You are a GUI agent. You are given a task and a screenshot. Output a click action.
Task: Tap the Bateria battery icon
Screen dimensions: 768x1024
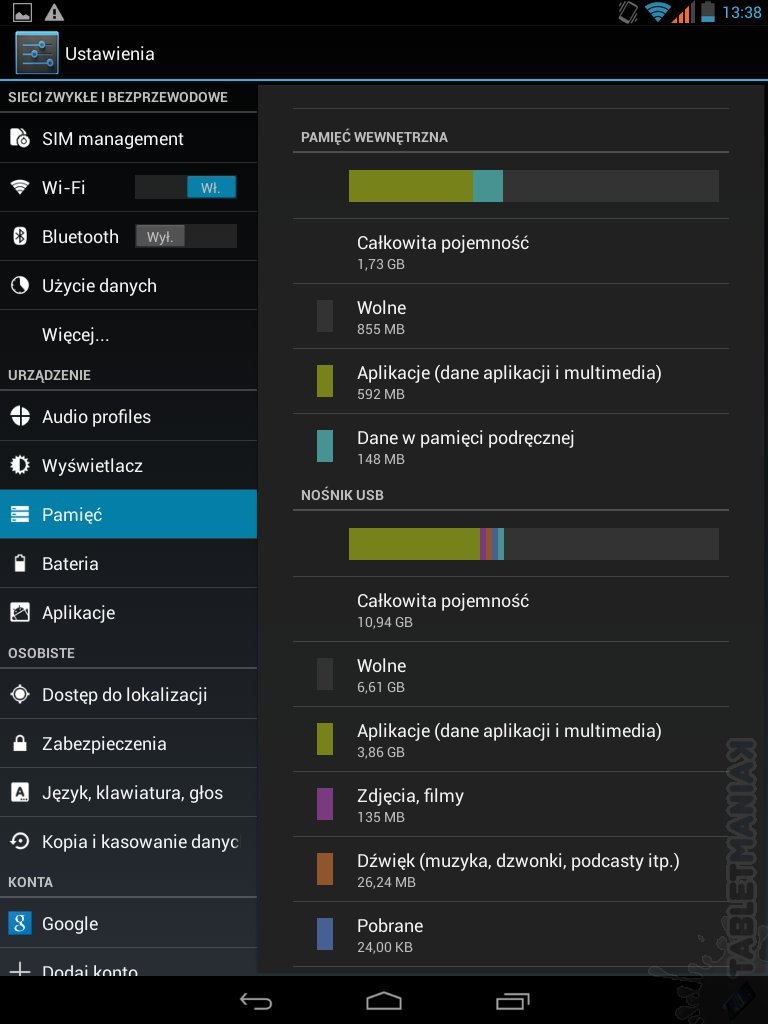[x=20, y=564]
